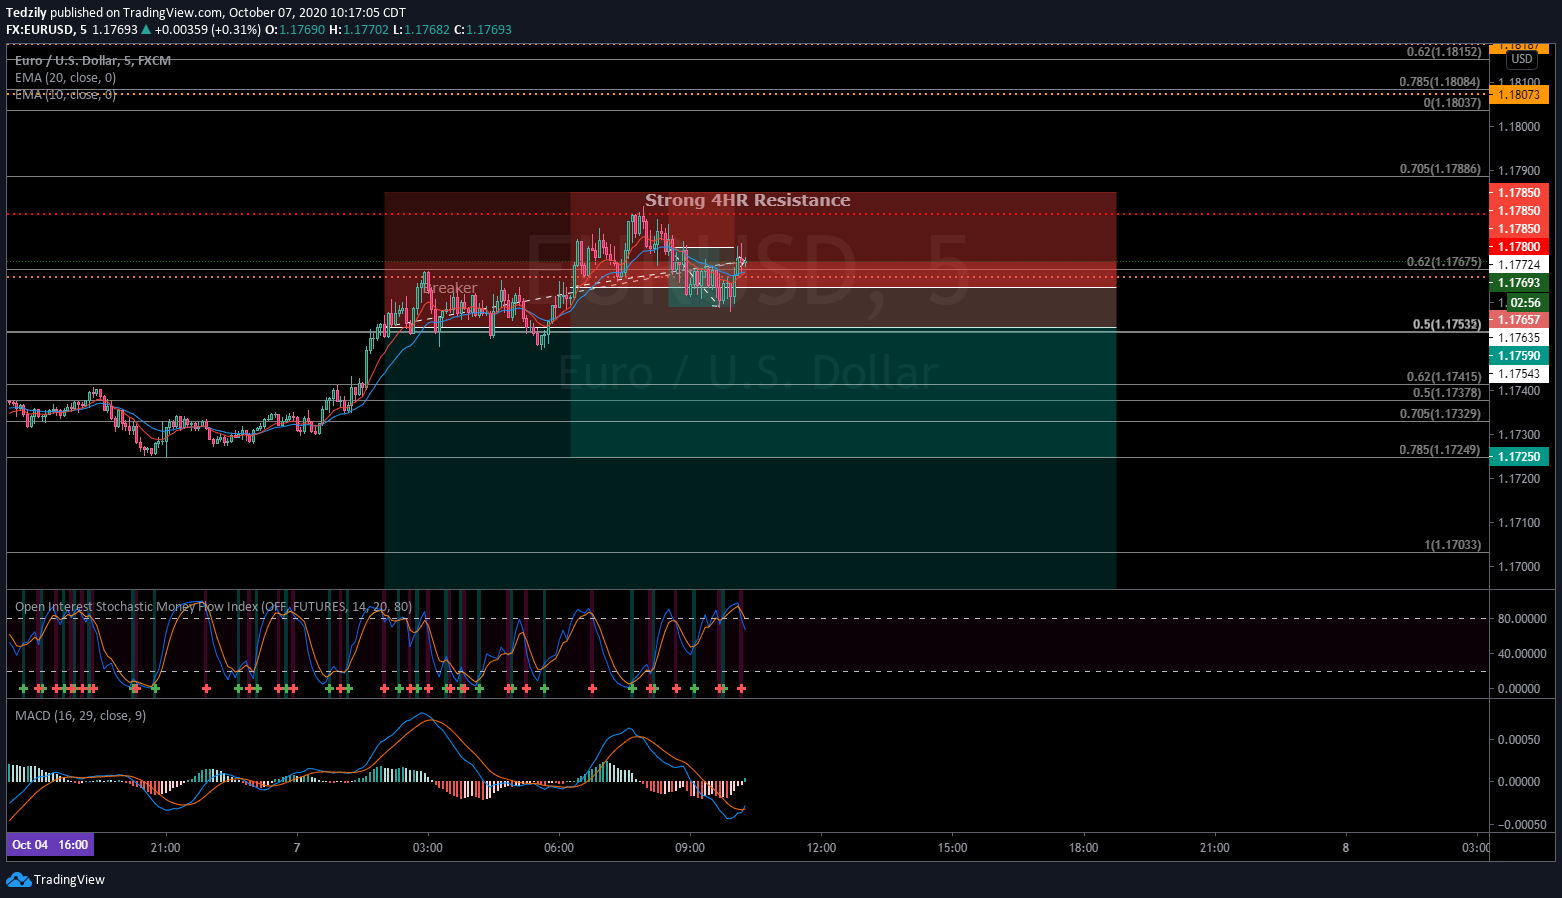Select the 0.62(1.17675) Fibonacci level label
The image size is (1562, 898).
pos(1443,262)
